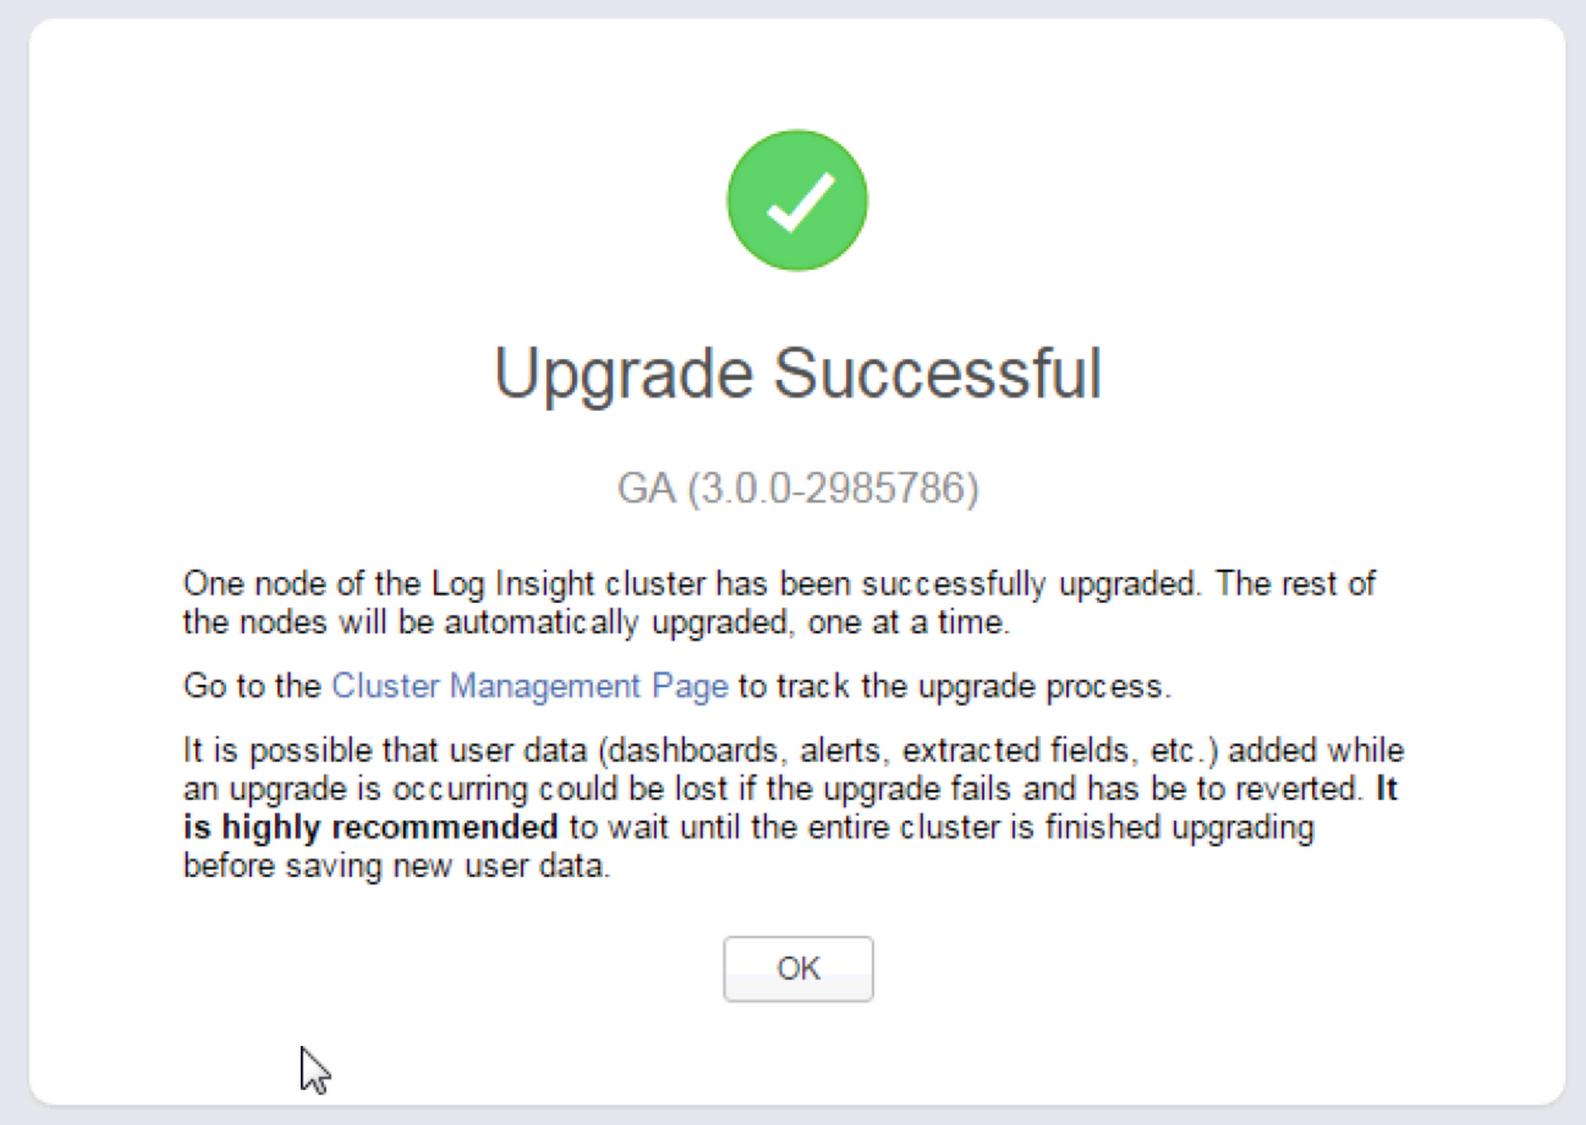Click the OK button
The height and width of the screenshot is (1125, 1586).
click(x=798, y=968)
